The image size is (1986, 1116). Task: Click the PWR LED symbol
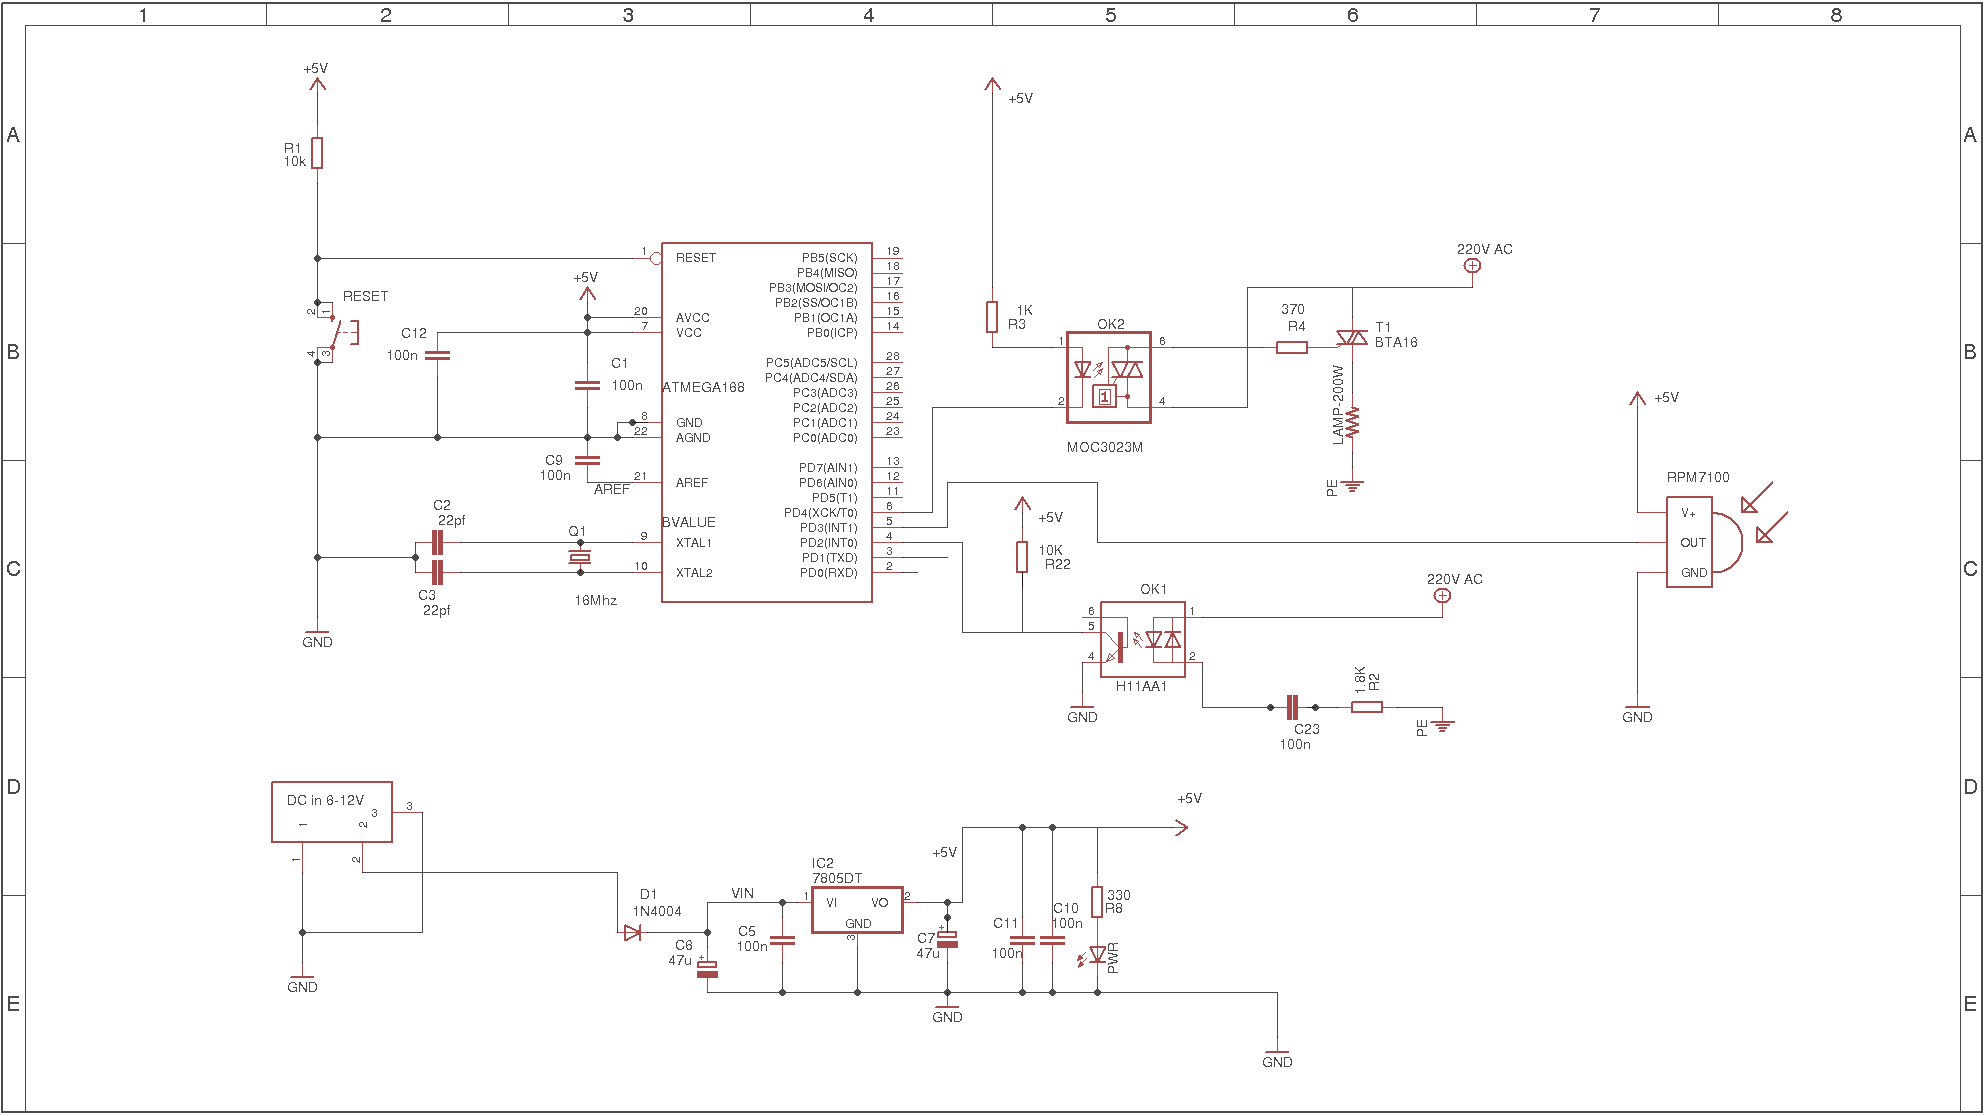(1097, 955)
